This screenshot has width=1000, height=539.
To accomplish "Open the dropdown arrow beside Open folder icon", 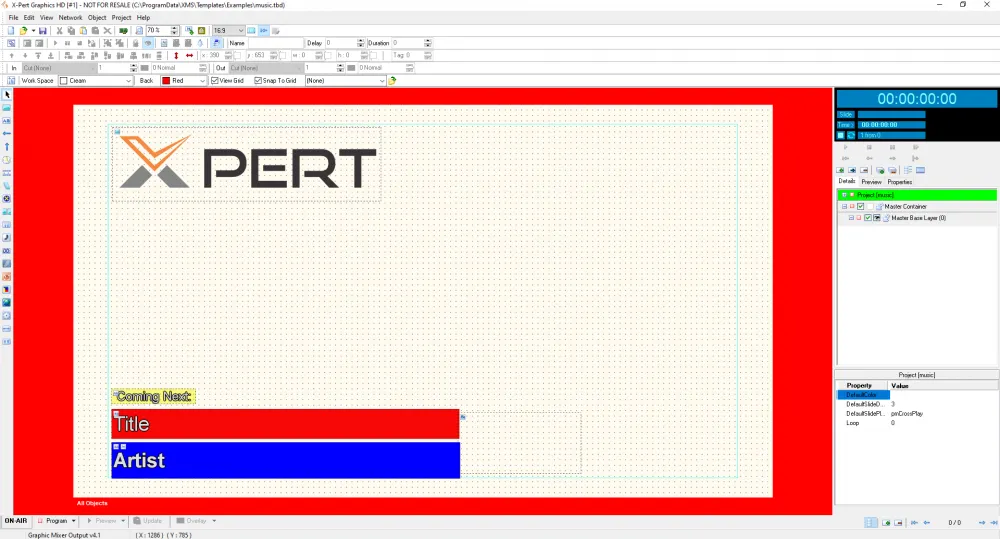I will point(33,31).
